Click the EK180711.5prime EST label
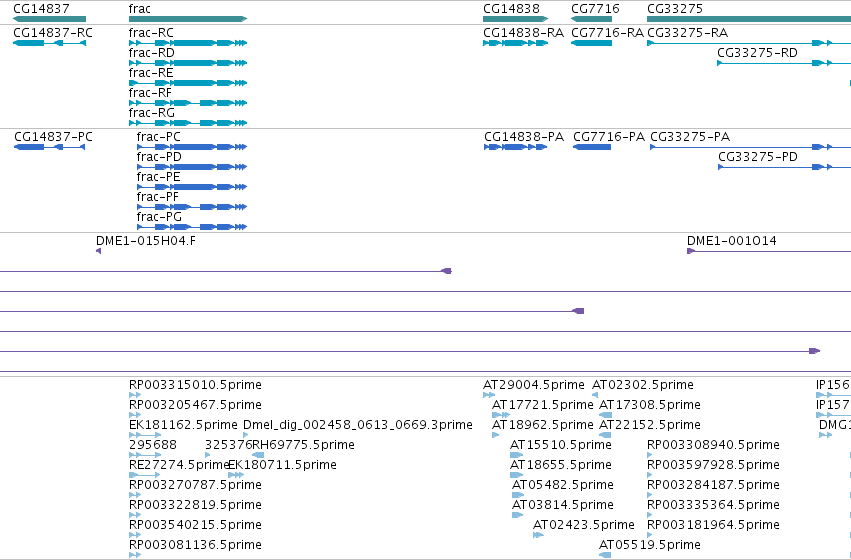 [x=282, y=464]
